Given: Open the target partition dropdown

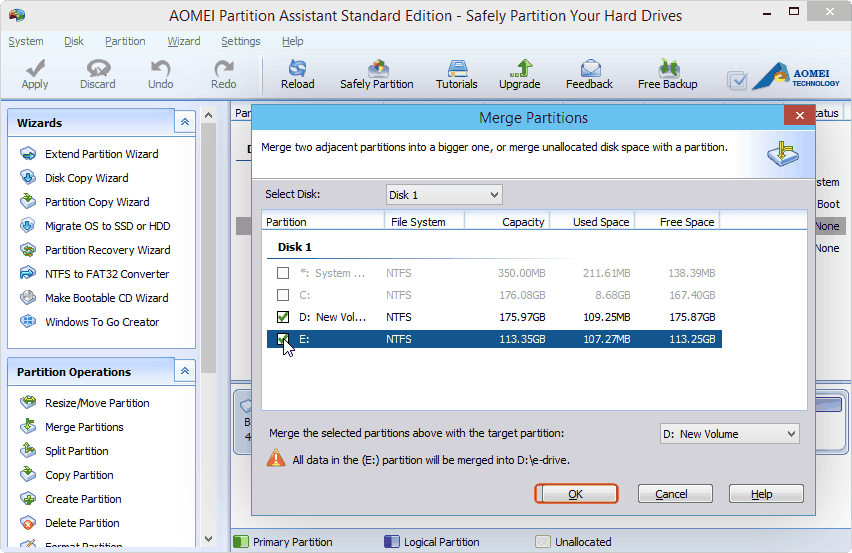Looking at the screenshot, I should click(x=729, y=434).
